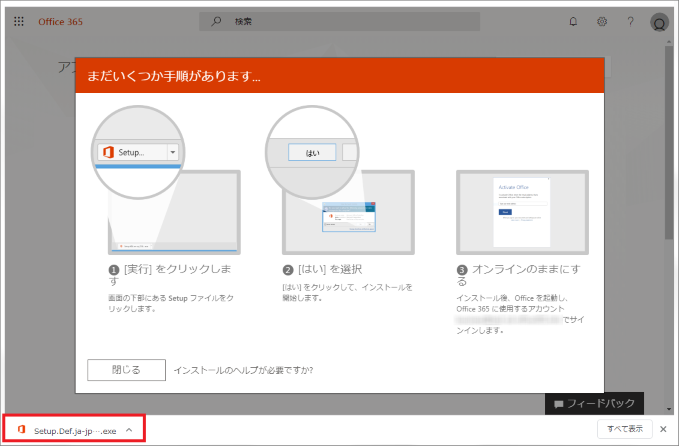Click the downloaded Setup.Def.ja-jp exe file
This screenshot has width=679, height=446.
click(x=74, y=430)
